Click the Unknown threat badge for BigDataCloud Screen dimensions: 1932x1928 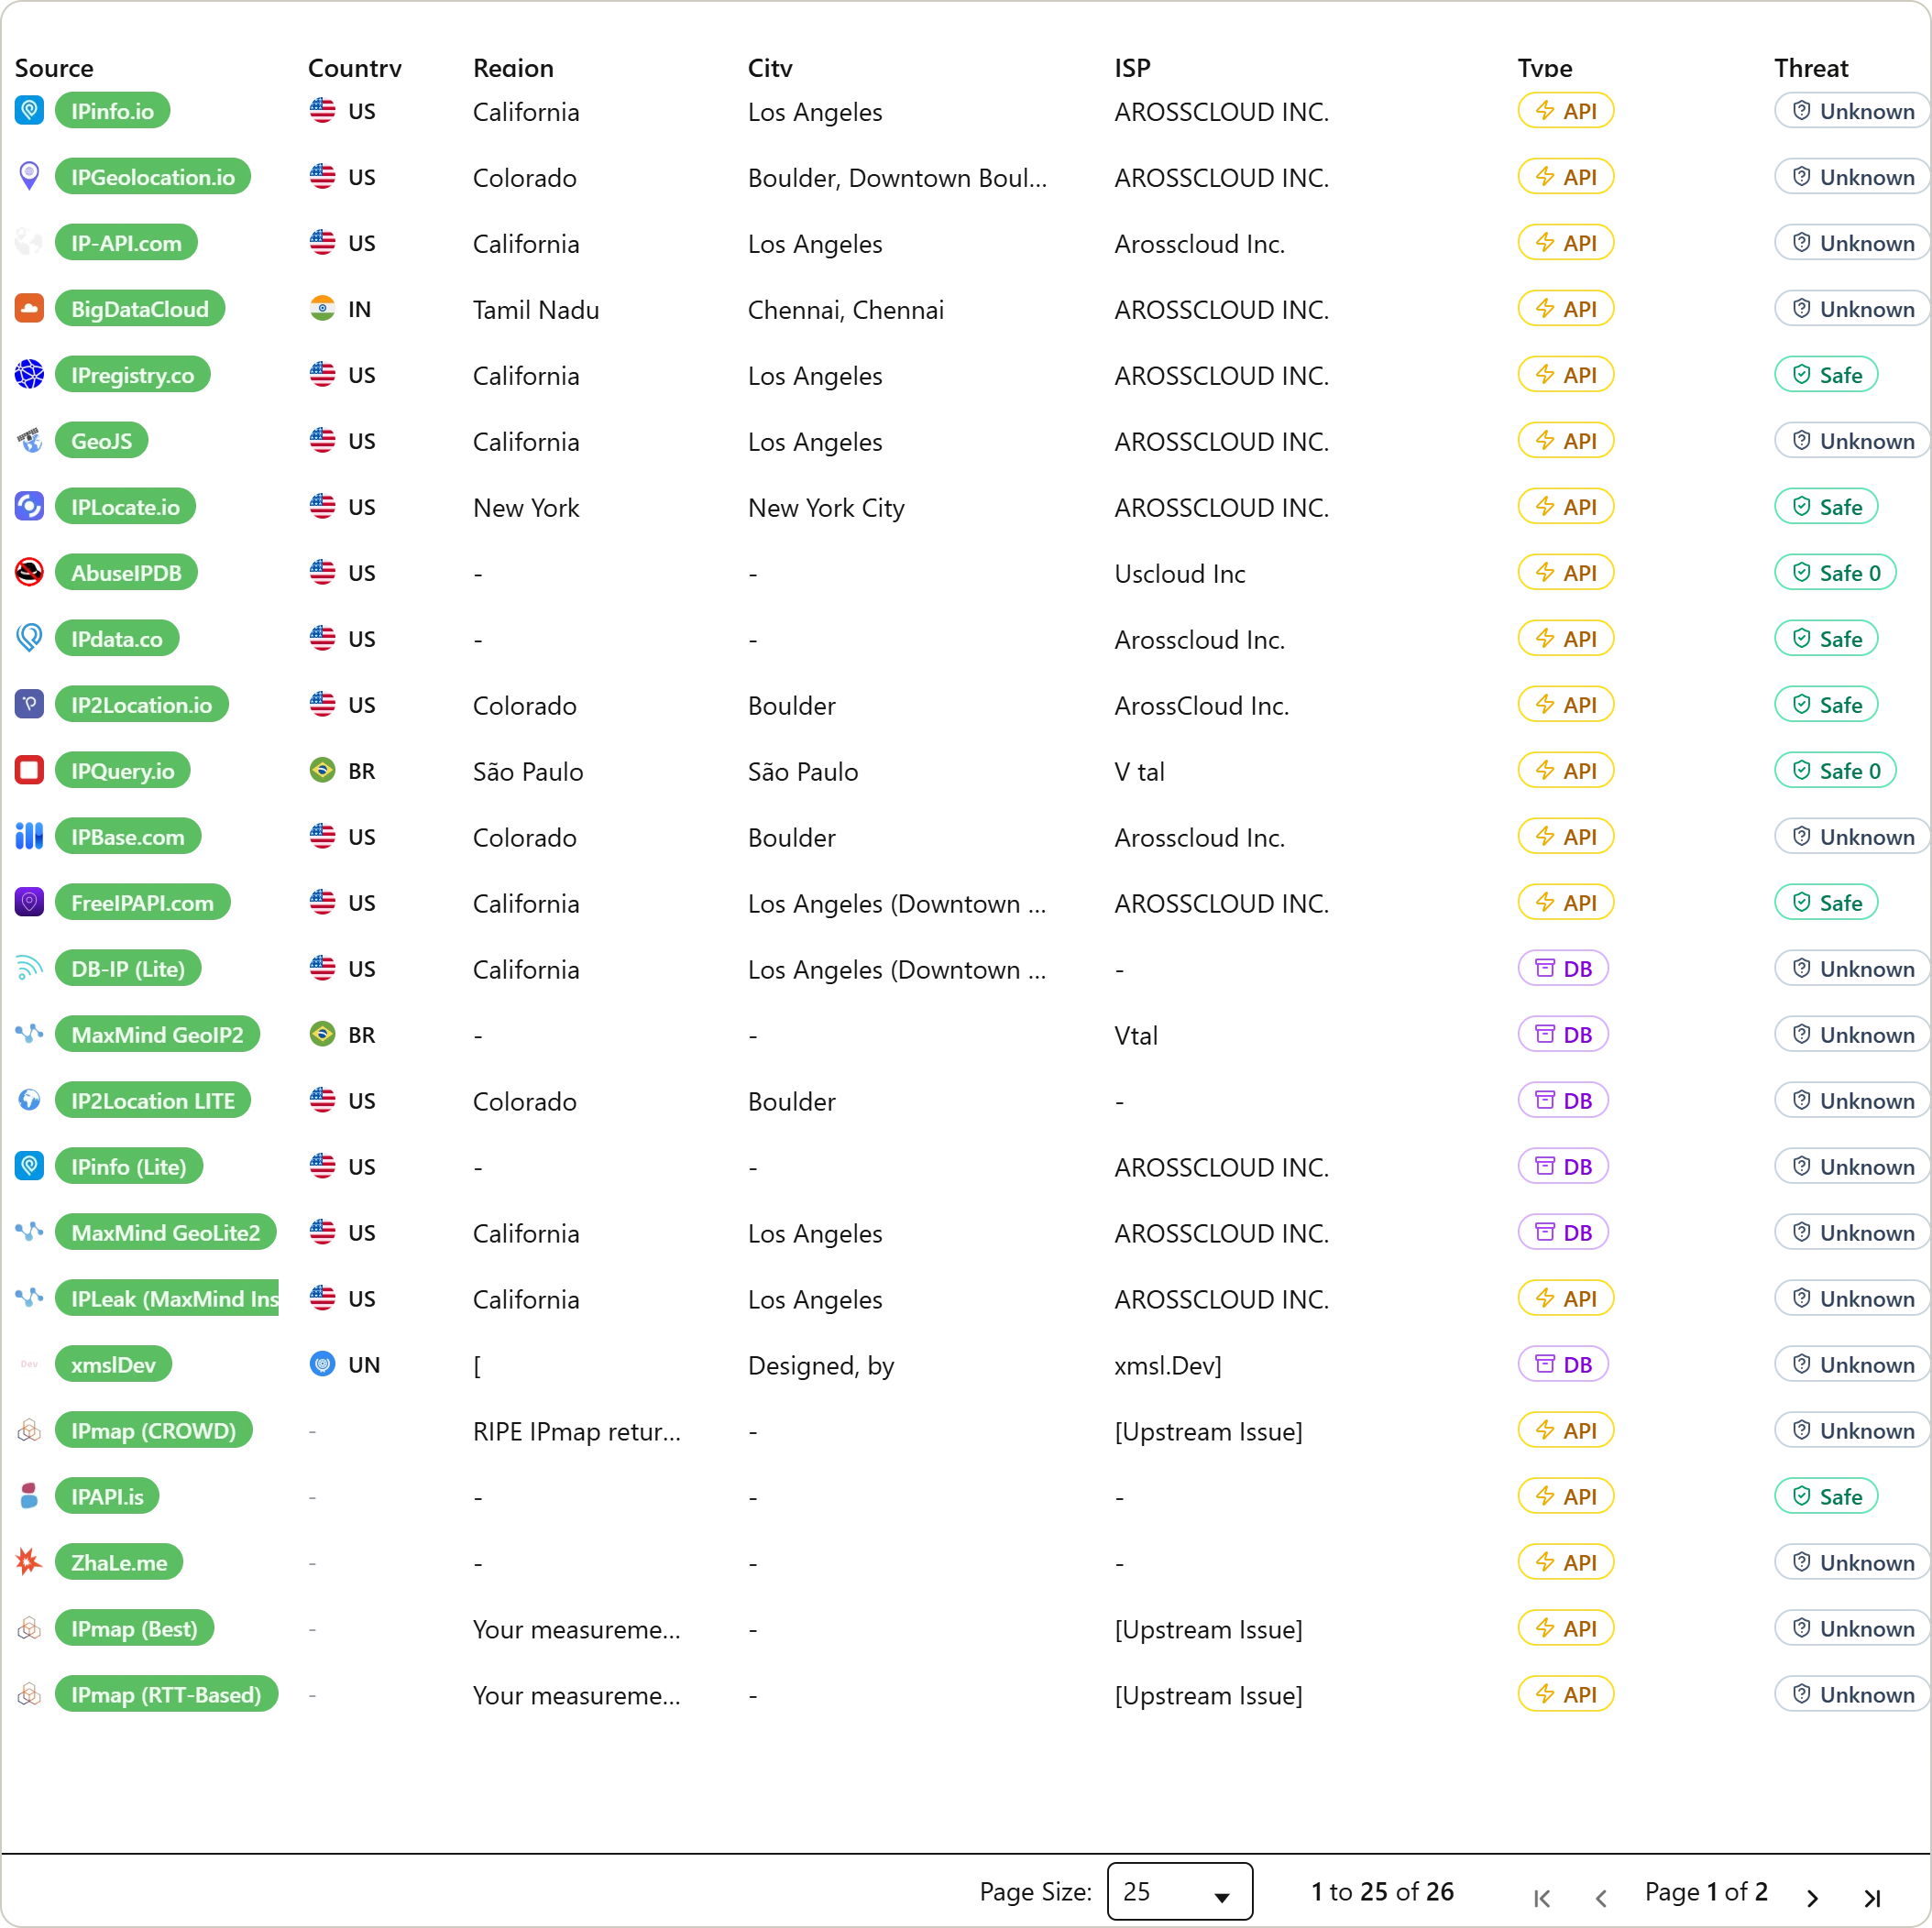pyautogui.click(x=1853, y=309)
